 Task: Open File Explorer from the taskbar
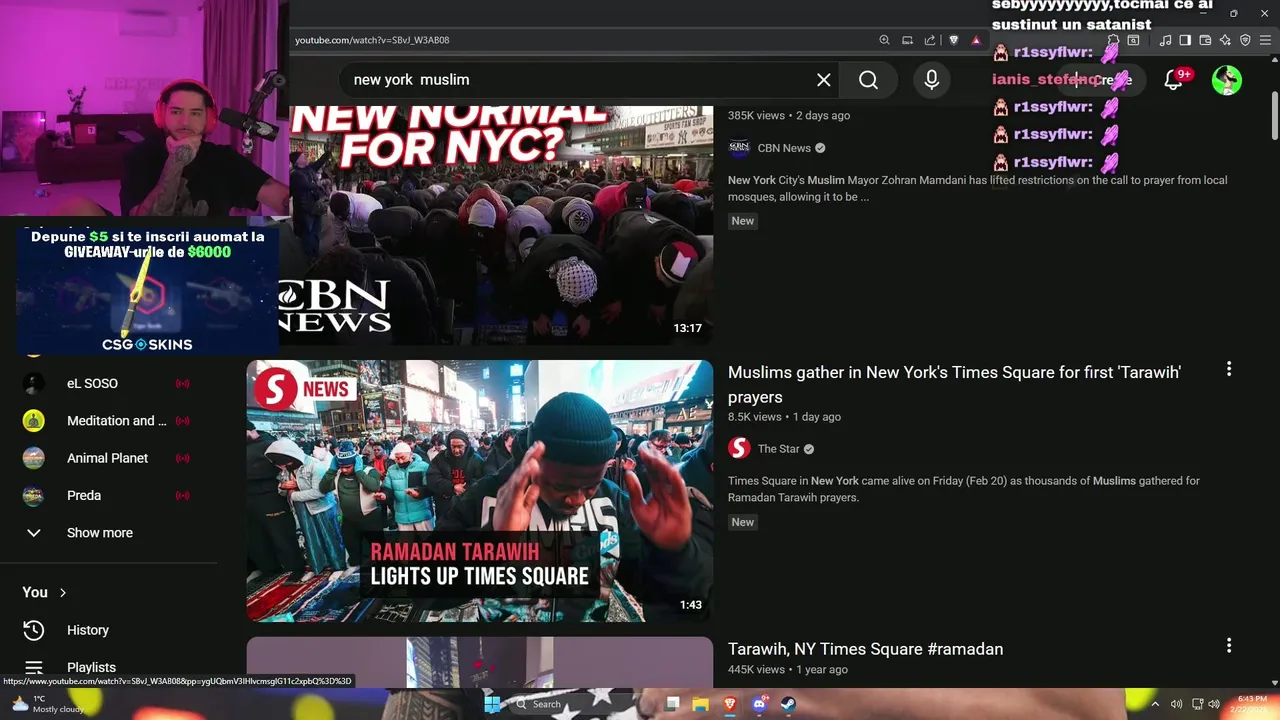click(701, 704)
